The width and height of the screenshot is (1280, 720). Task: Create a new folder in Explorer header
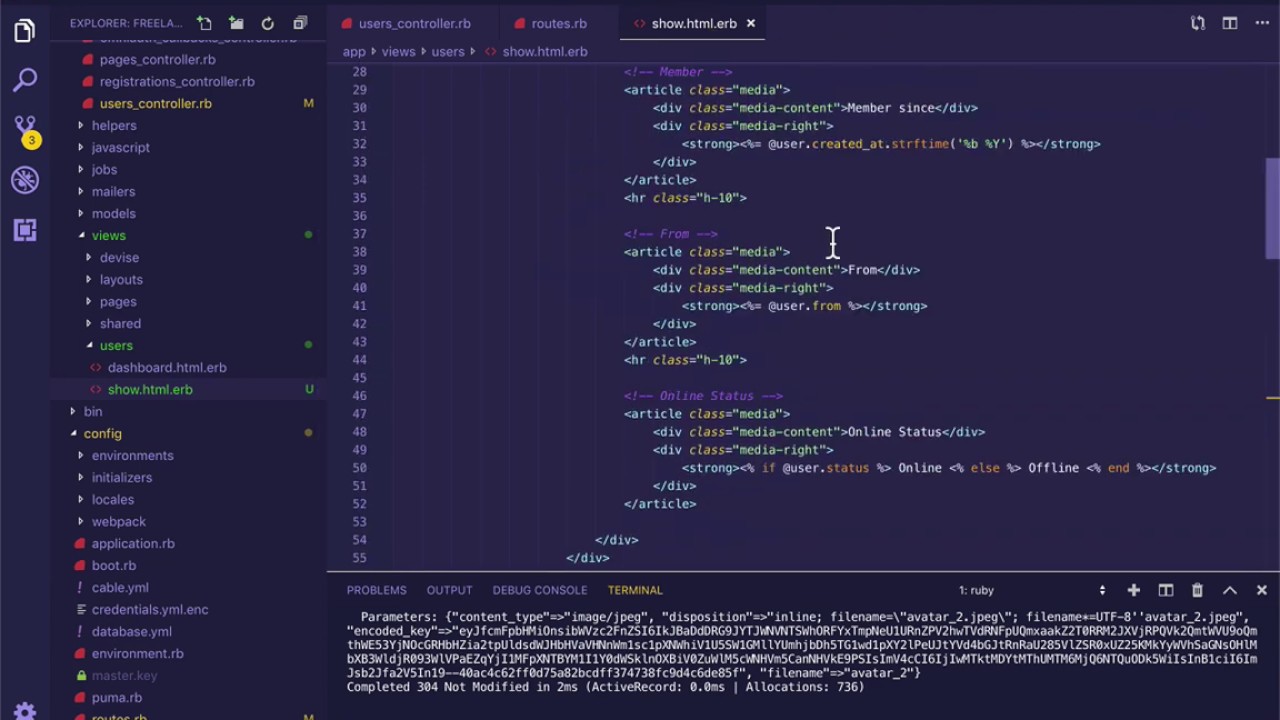[x=236, y=23]
